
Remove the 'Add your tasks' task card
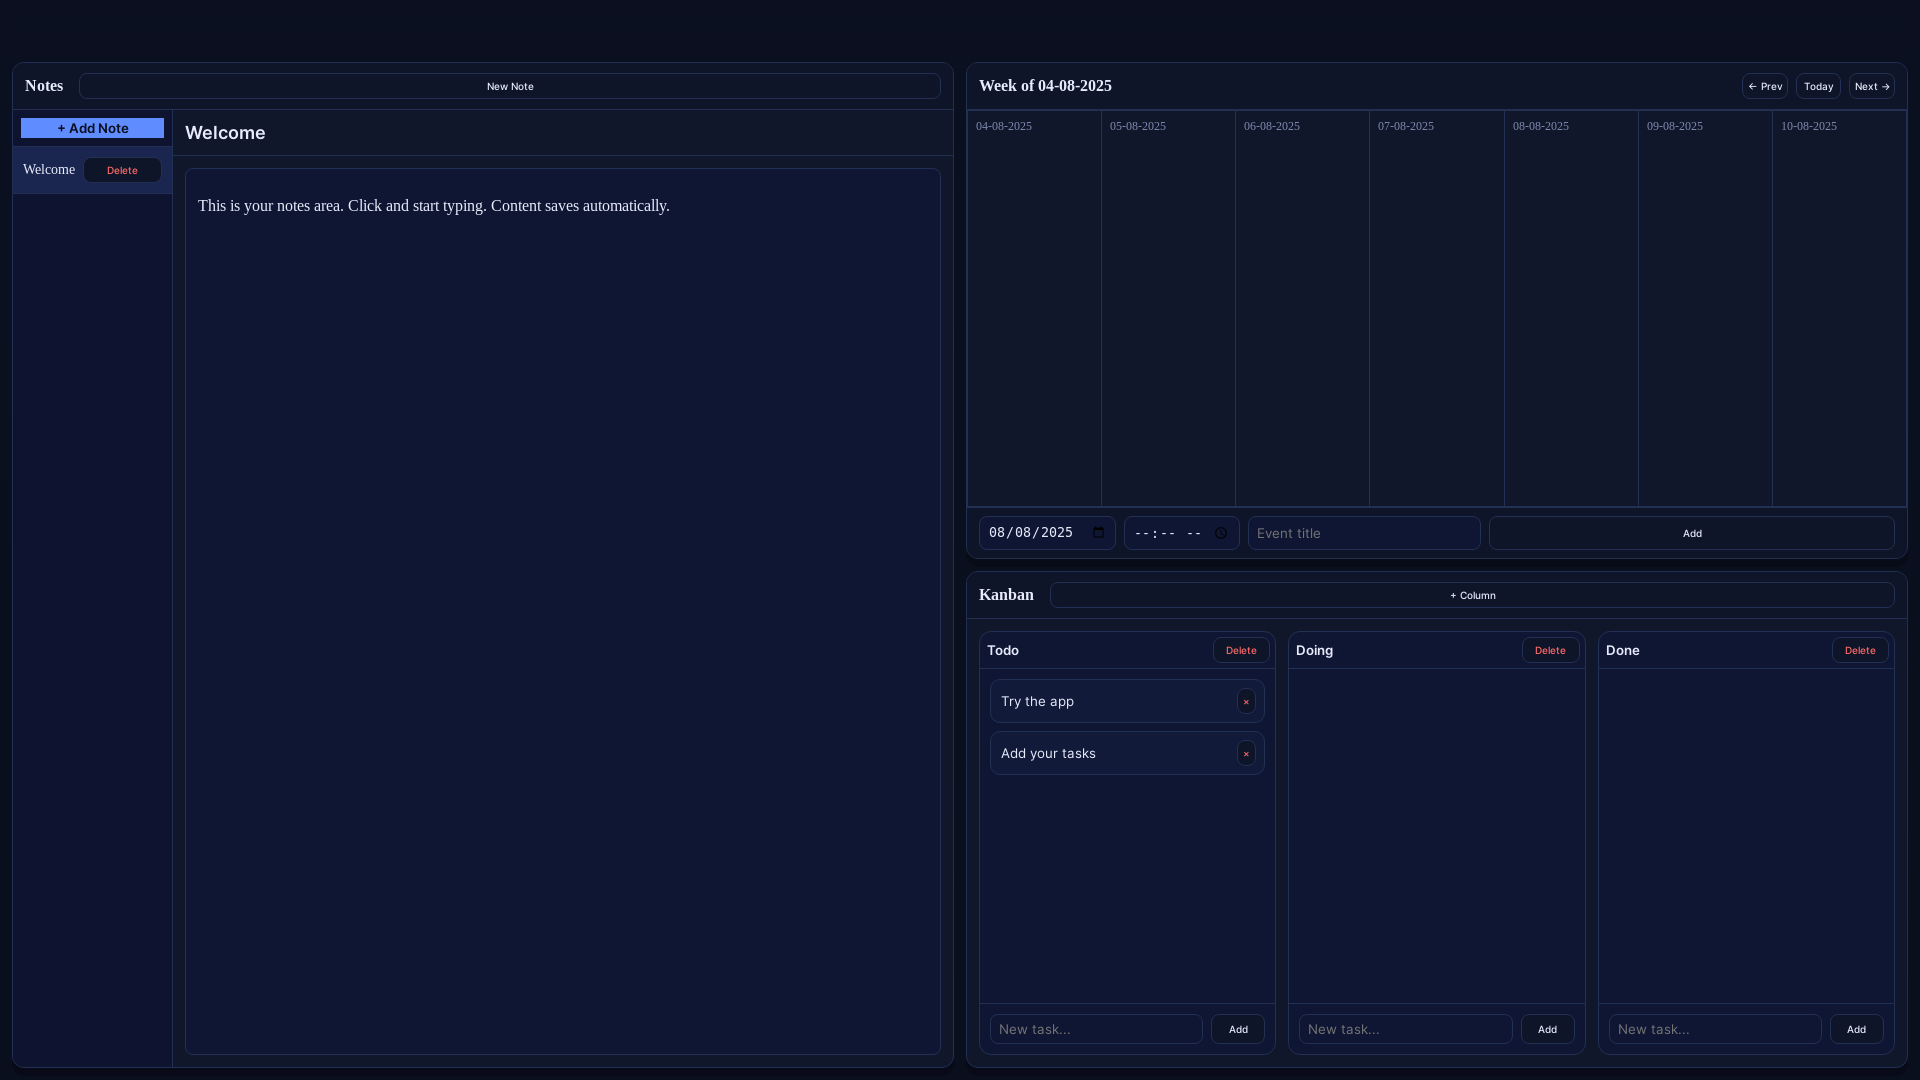coord(1246,753)
